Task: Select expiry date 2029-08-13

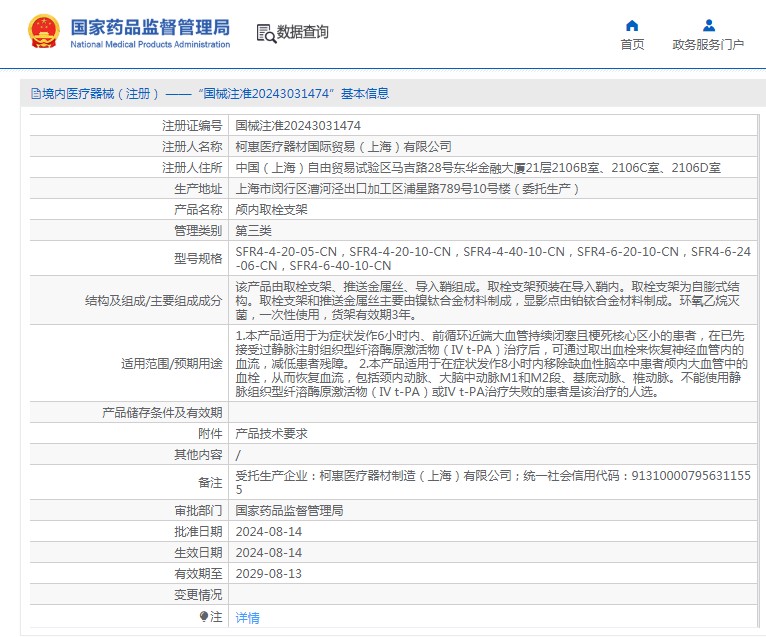Action: point(269,573)
